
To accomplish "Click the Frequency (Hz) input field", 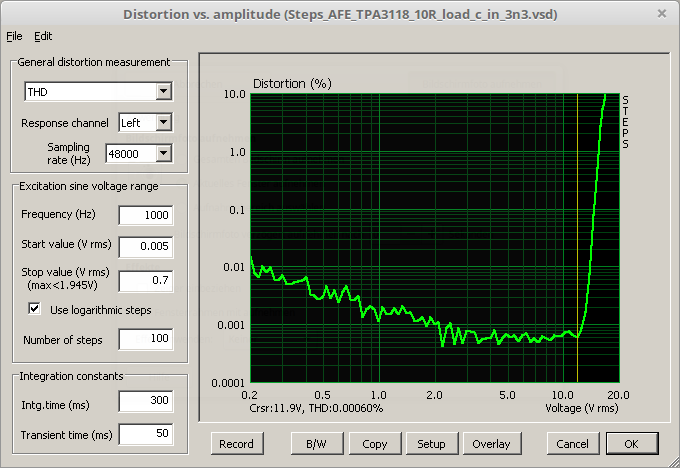I will pyautogui.click(x=145, y=215).
